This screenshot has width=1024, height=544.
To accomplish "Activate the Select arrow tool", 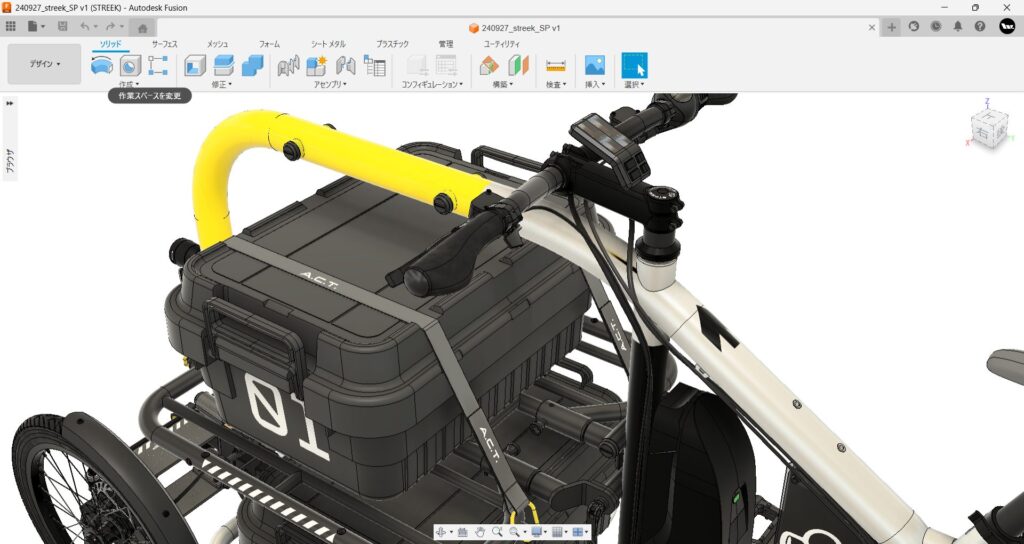I will pos(634,65).
